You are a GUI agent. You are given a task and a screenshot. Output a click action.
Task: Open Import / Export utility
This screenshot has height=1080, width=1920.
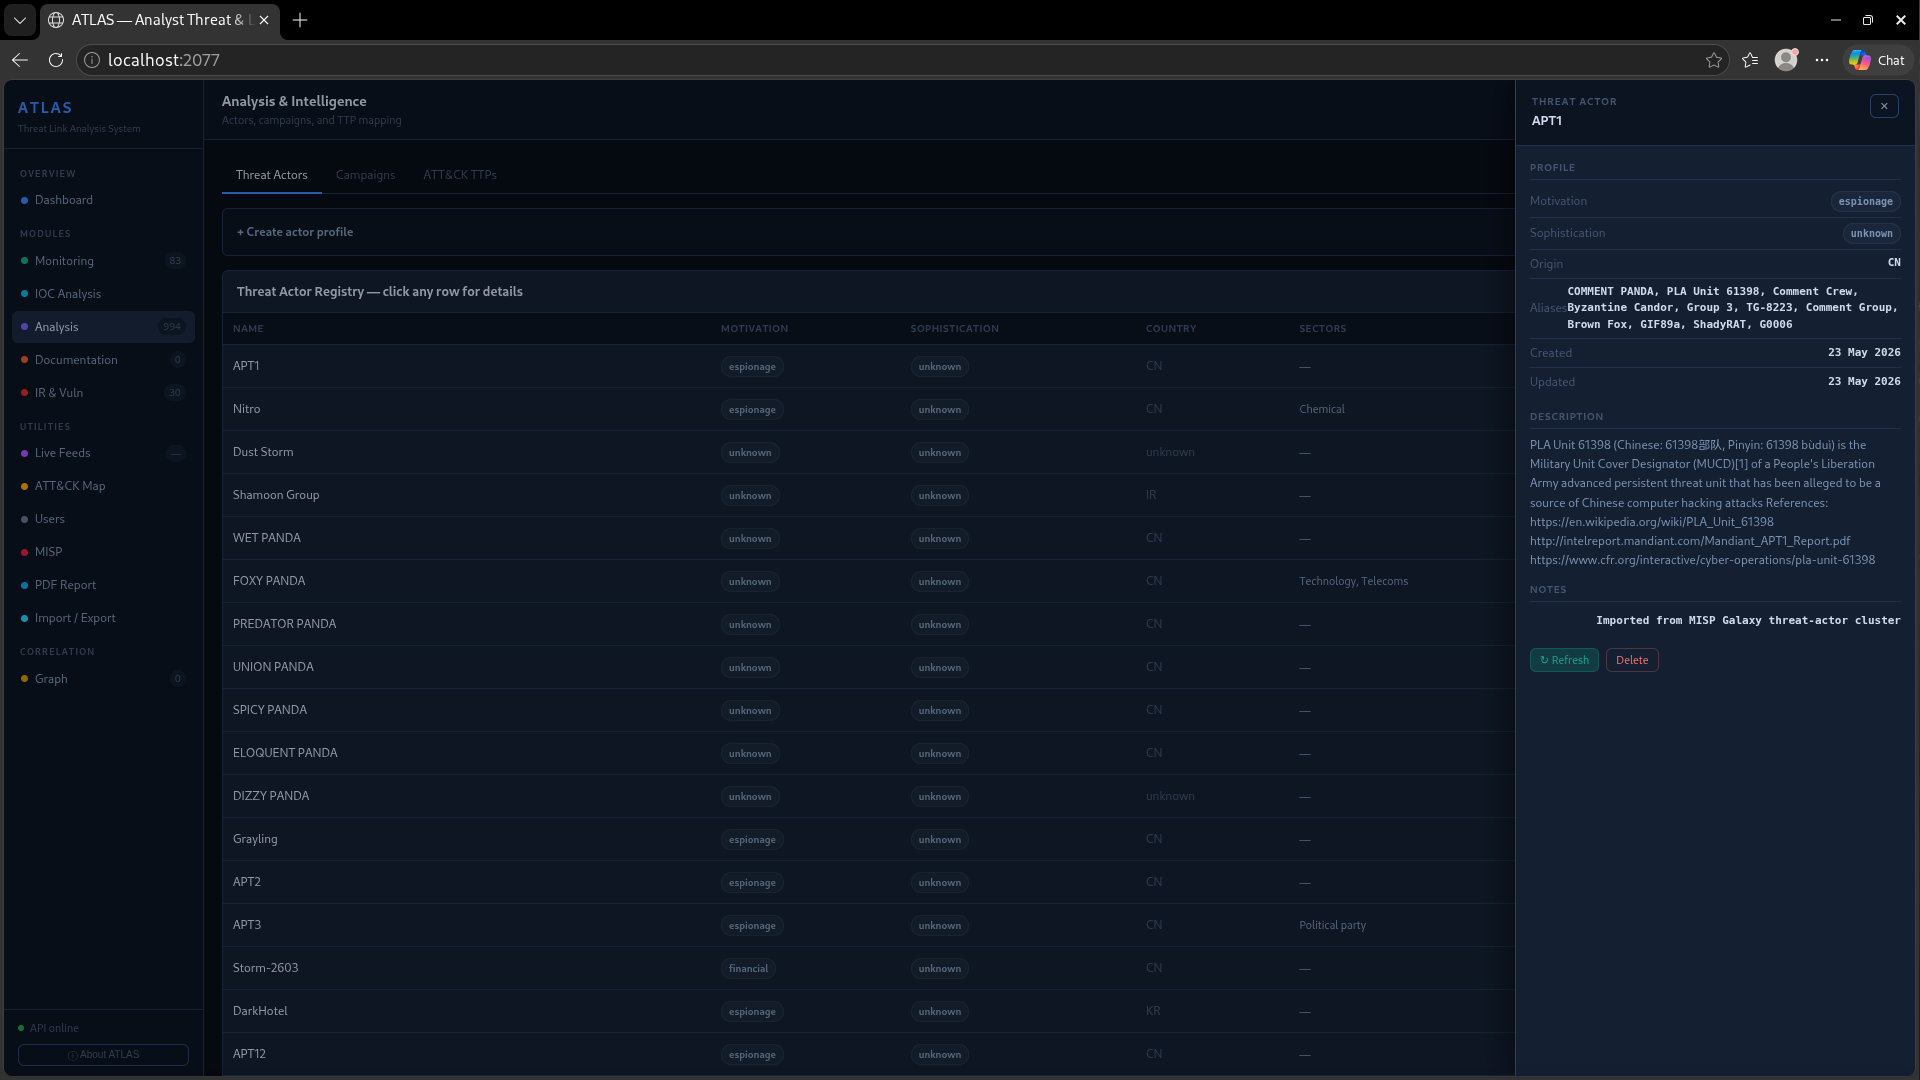(103, 618)
